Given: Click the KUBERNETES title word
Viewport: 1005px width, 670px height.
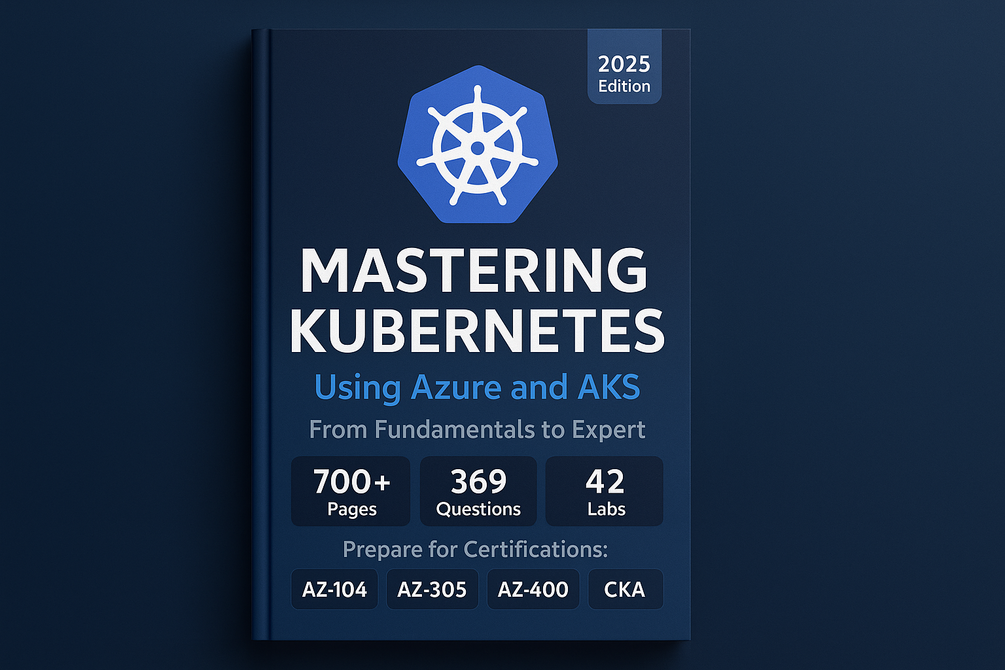Looking at the screenshot, I should pos(477,331).
